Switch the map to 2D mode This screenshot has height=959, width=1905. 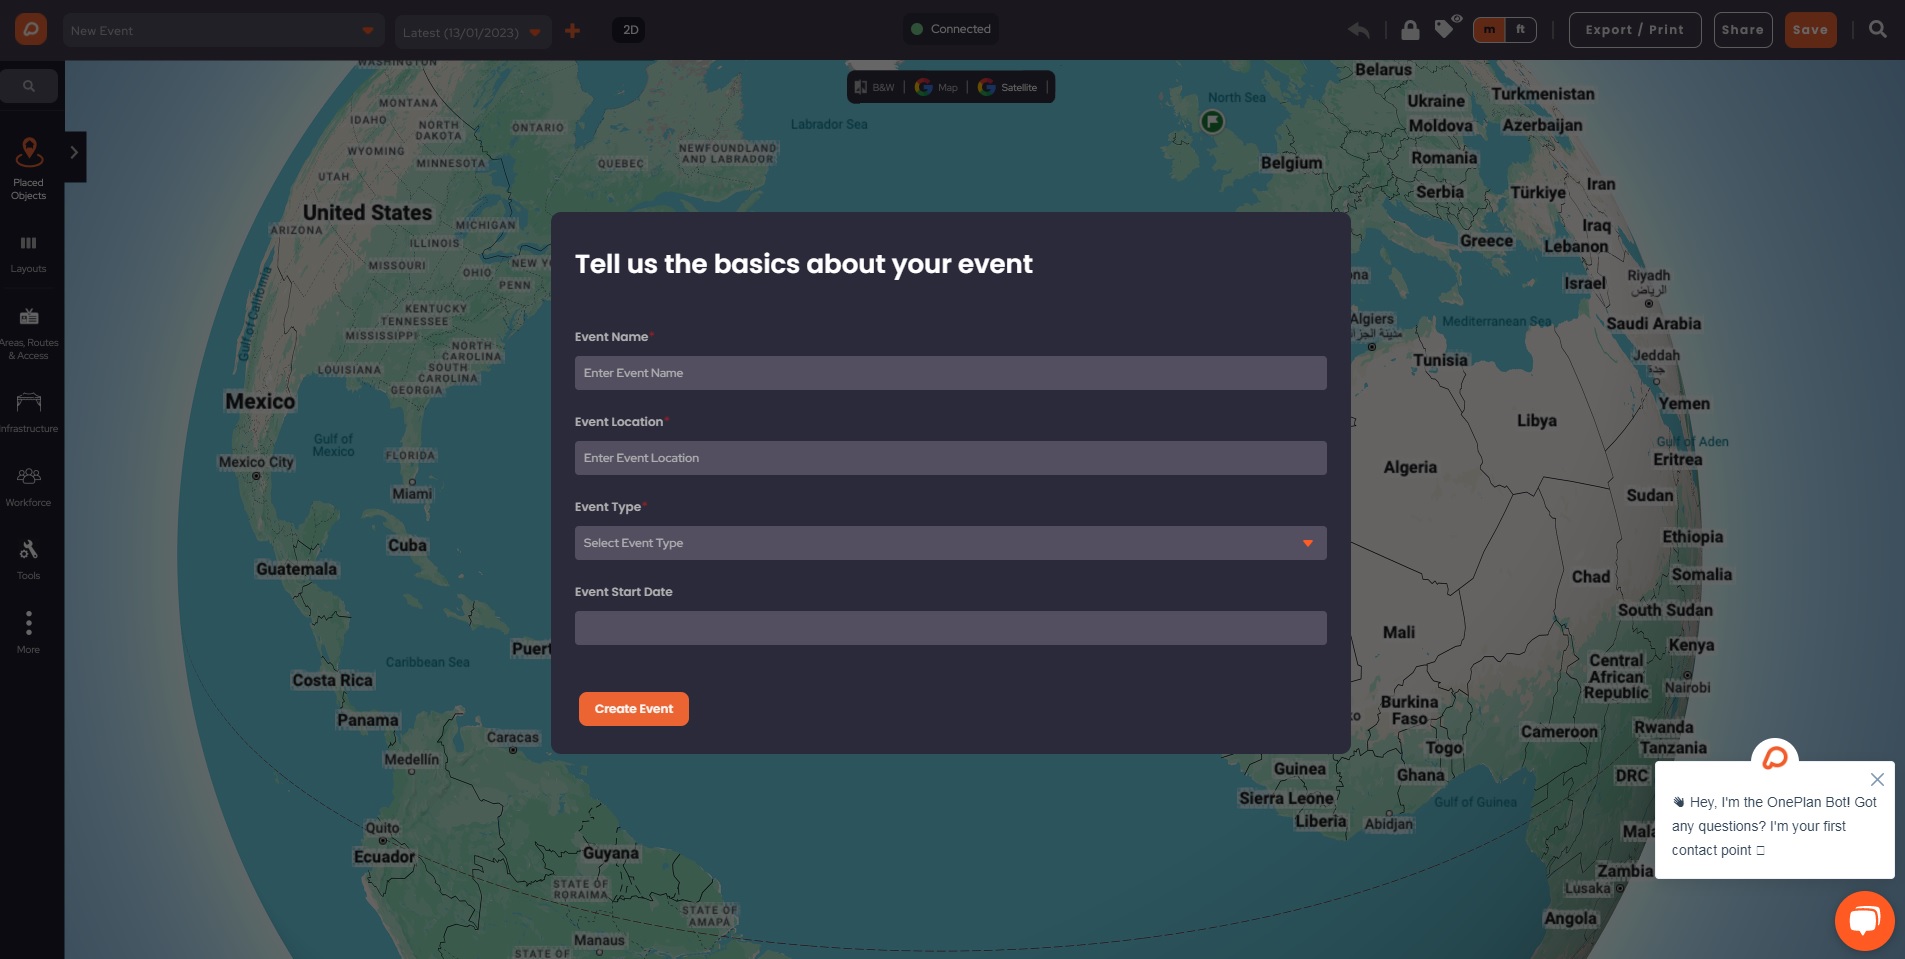[630, 30]
